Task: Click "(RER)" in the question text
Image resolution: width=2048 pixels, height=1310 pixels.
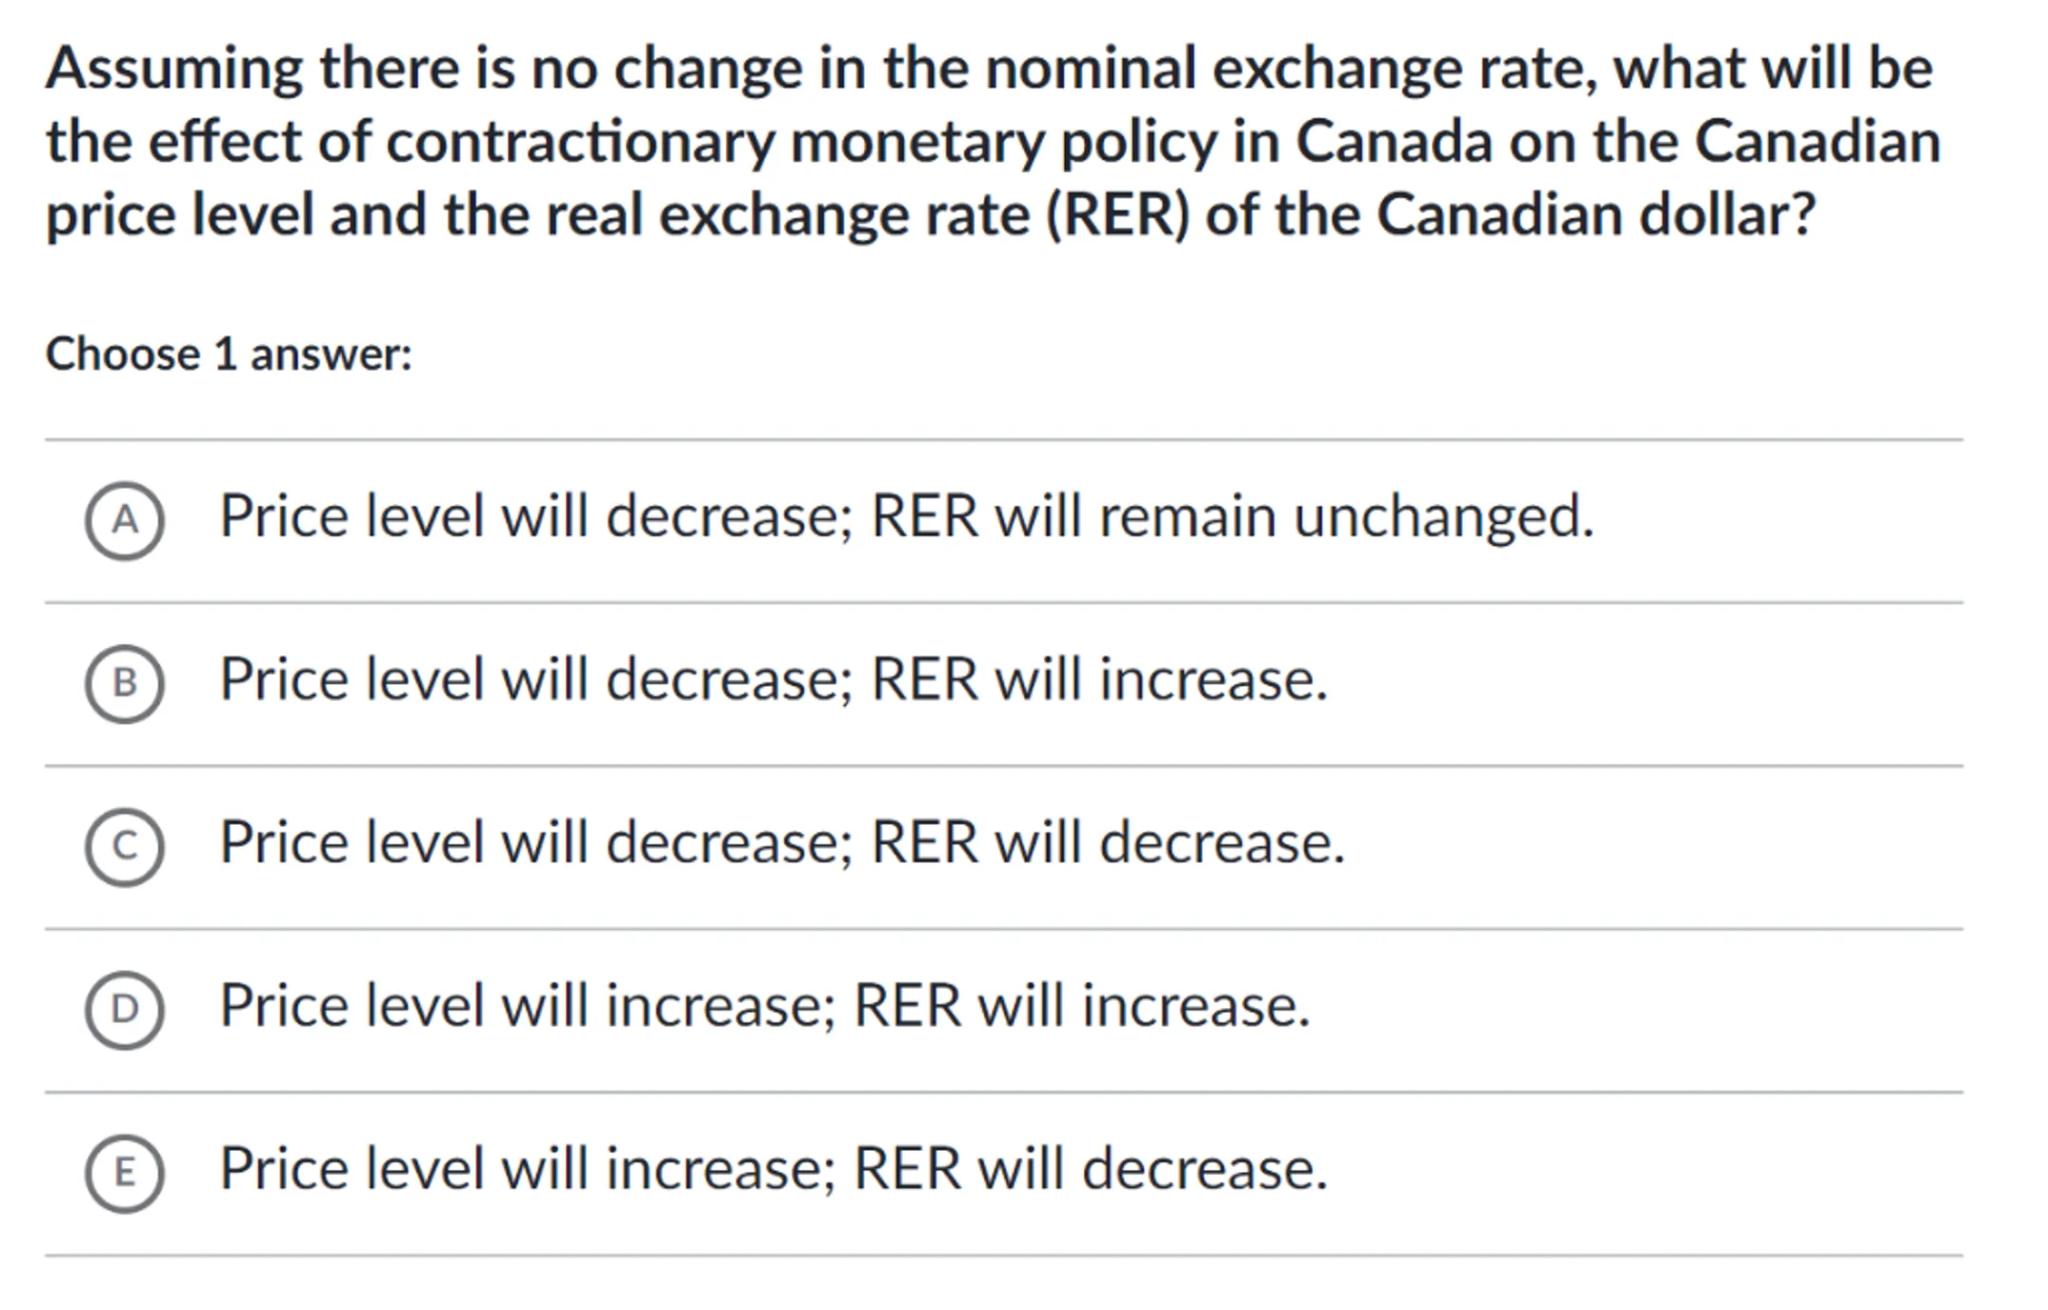Action: pos(1118,215)
